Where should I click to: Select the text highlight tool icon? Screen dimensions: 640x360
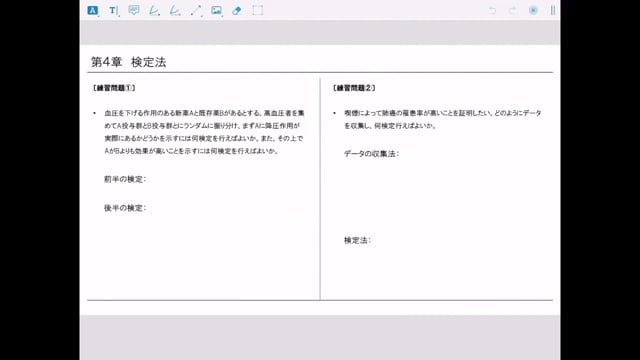(x=93, y=11)
